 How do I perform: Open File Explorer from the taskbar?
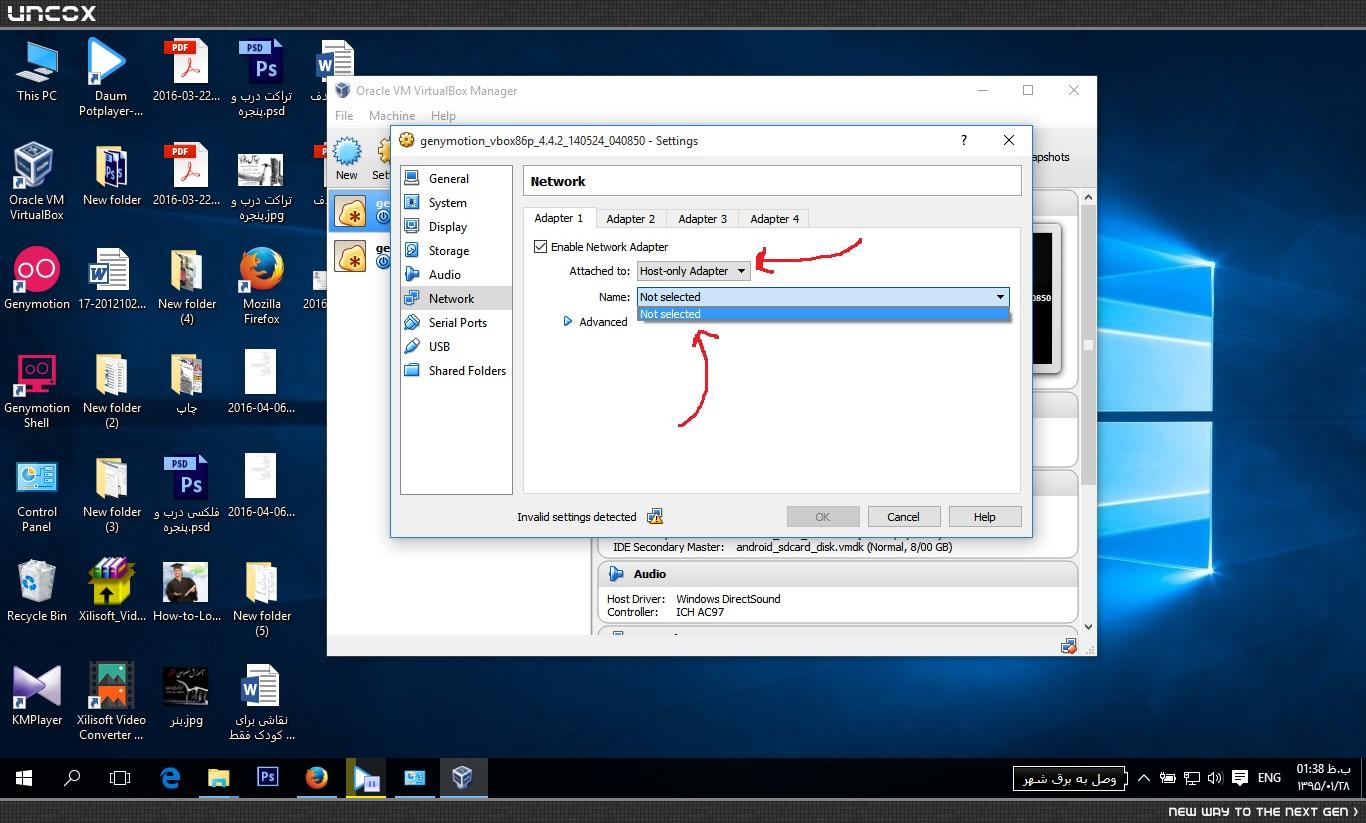pos(219,778)
